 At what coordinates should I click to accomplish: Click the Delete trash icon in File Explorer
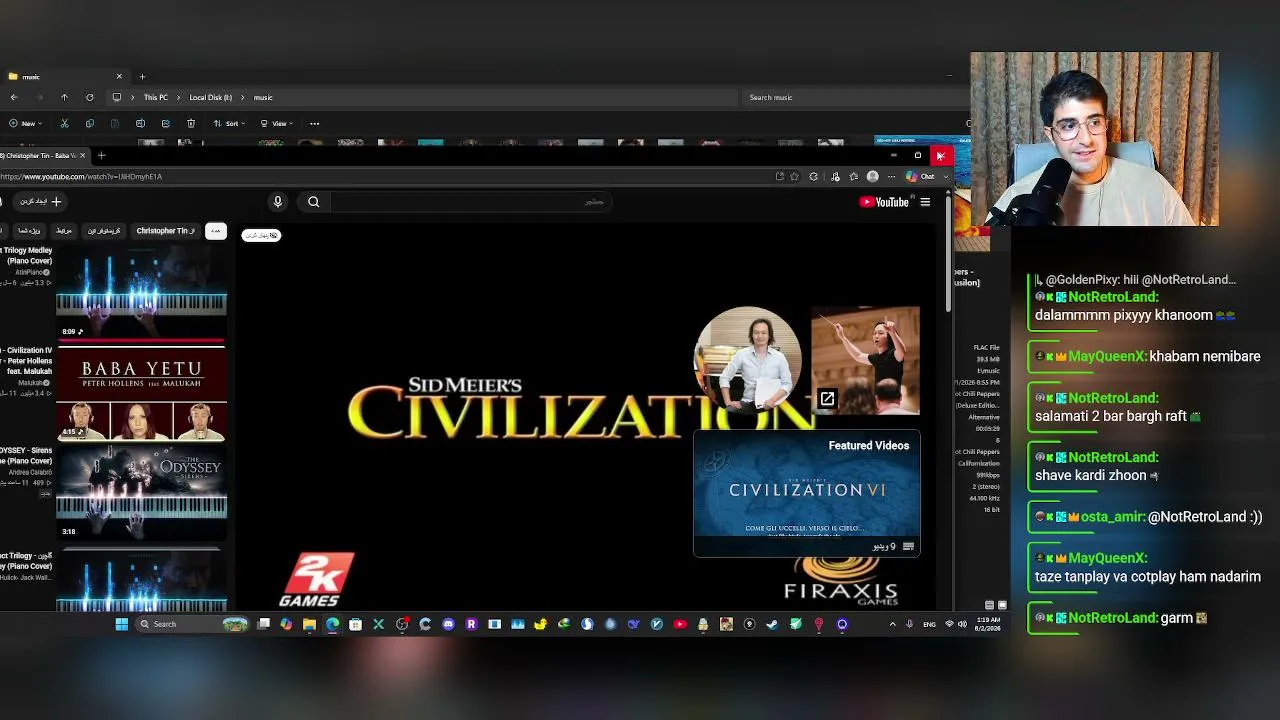pyautogui.click(x=191, y=124)
